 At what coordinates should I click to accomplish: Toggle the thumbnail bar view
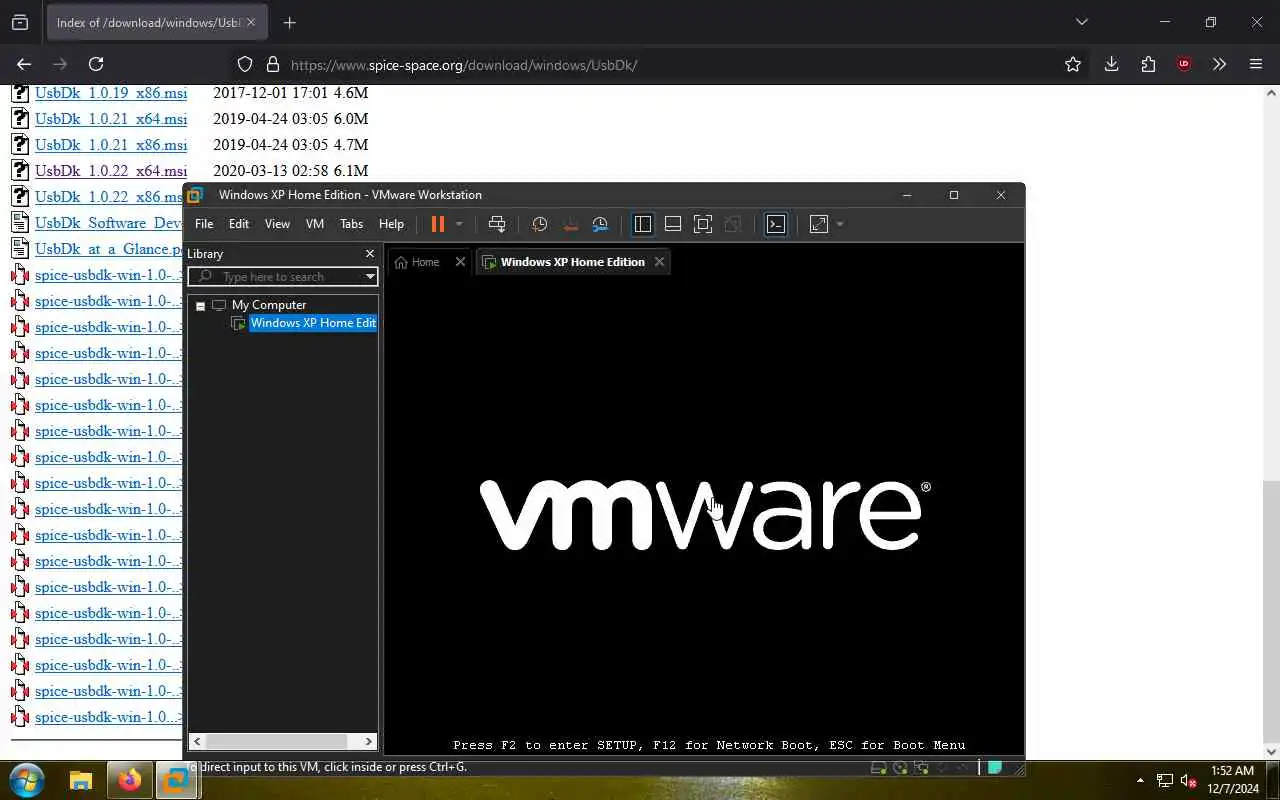coord(673,224)
